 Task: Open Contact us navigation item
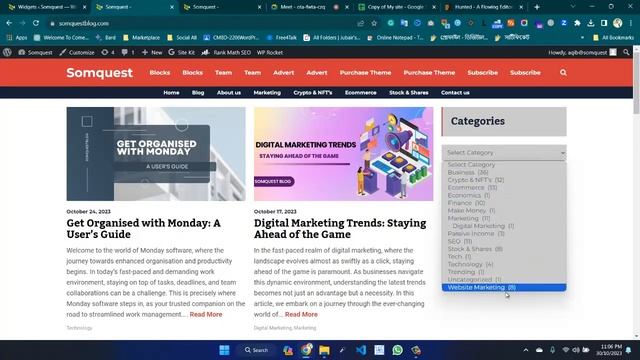point(455,93)
